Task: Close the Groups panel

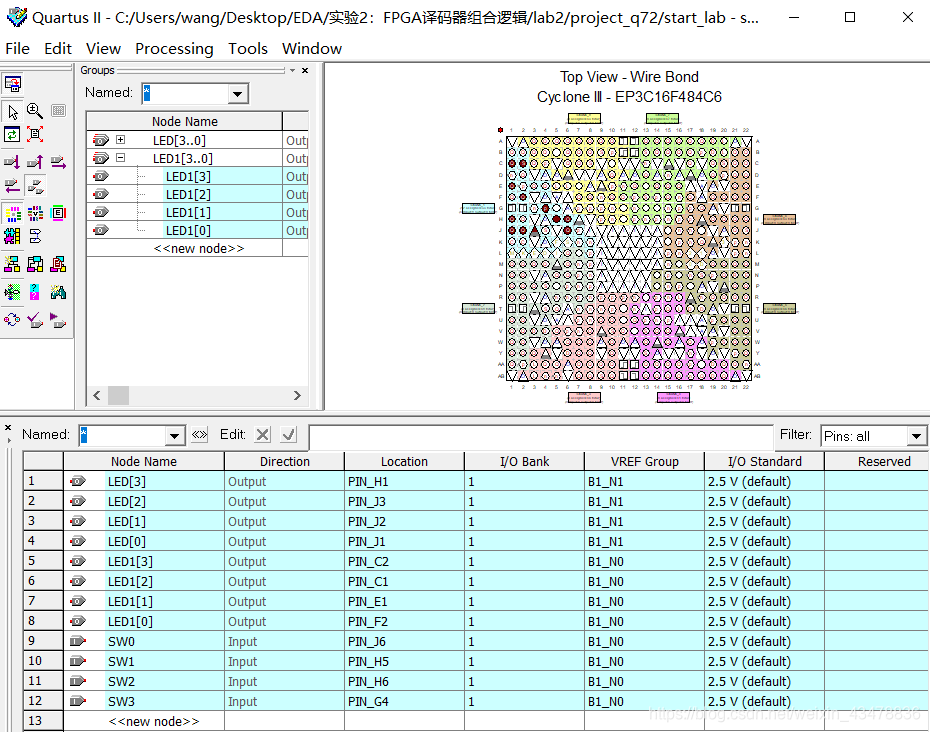Action: (305, 71)
